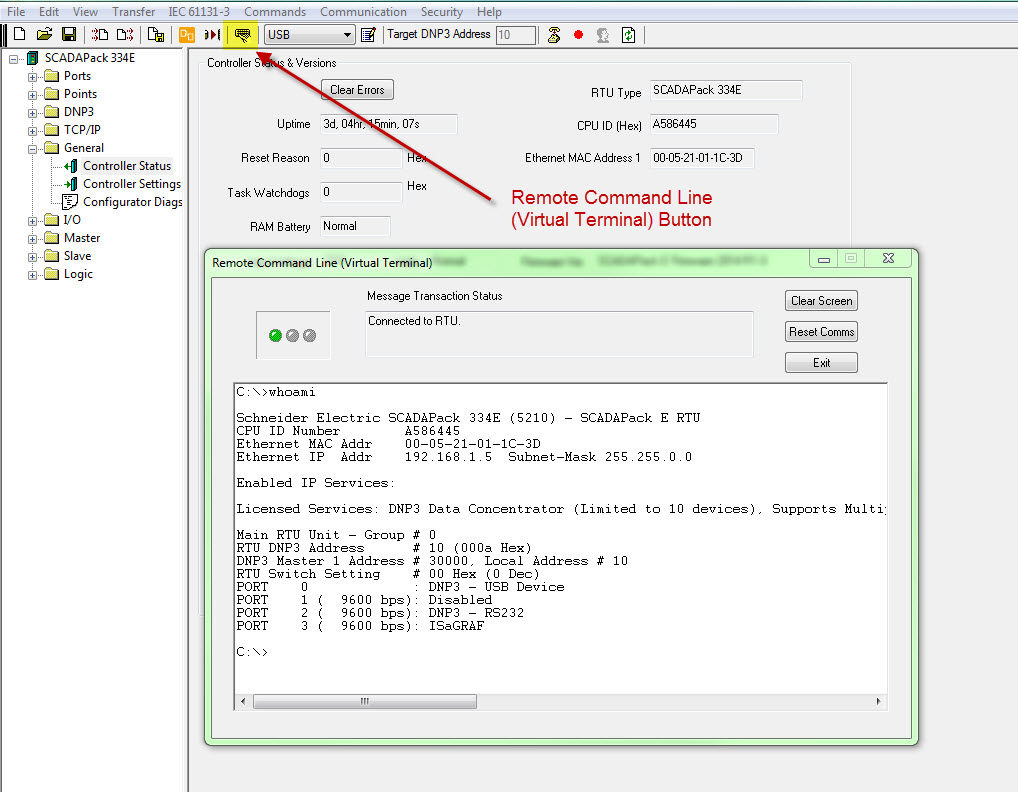Expand the TCP/IP folder

[32, 130]
